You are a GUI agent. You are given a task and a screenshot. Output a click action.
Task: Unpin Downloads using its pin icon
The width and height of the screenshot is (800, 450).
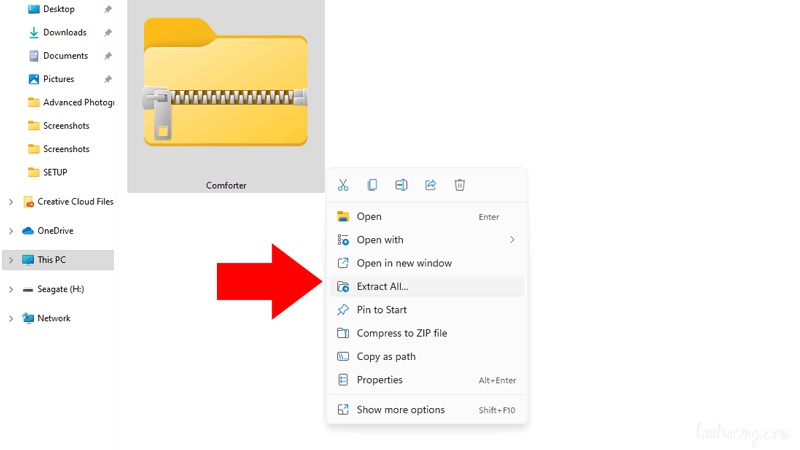pyautogui.click(x=108, y=33)
